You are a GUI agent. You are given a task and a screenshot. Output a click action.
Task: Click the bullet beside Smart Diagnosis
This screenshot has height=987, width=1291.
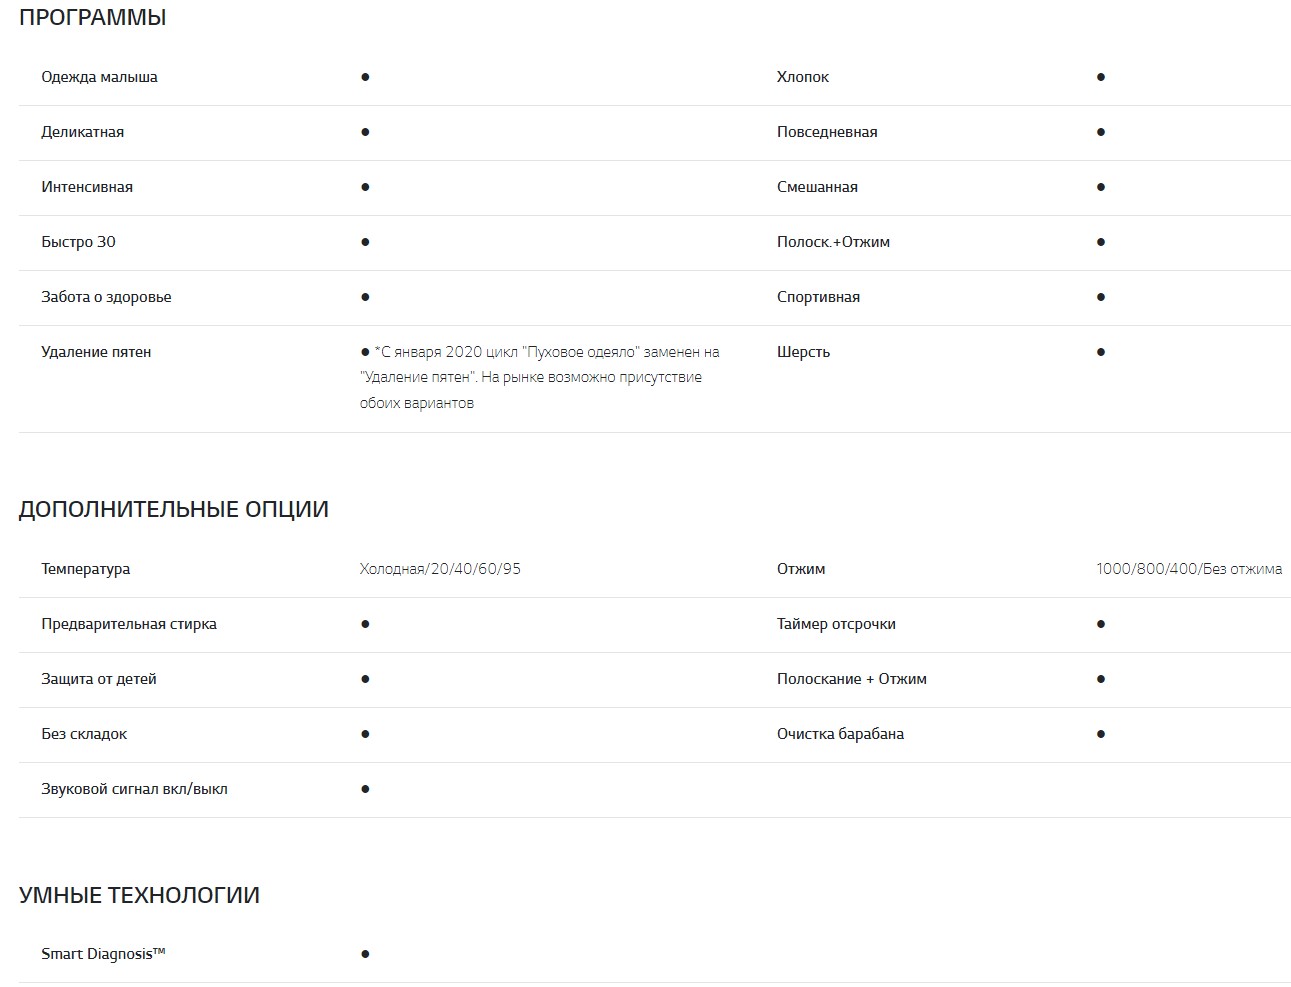[x=365, y=954]
